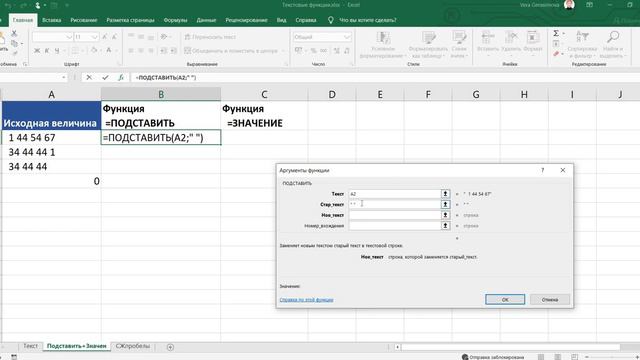
Task: Toggle Normal view in status bar
Action: coord(540,357)
